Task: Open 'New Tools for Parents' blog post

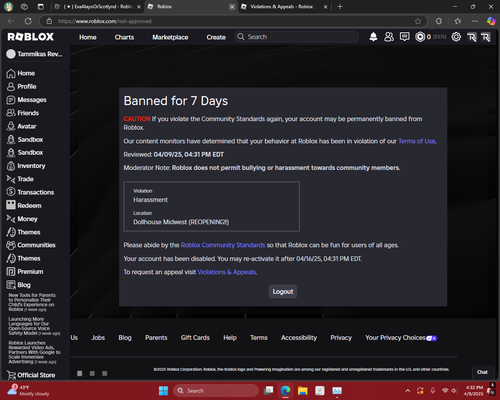Action: 32,302
